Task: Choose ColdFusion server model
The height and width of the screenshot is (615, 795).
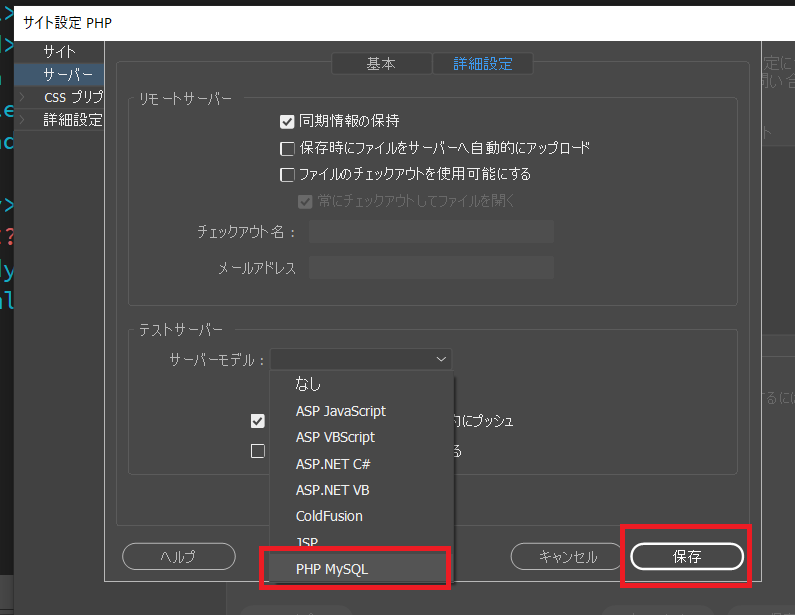Action: tap(329, 516)
